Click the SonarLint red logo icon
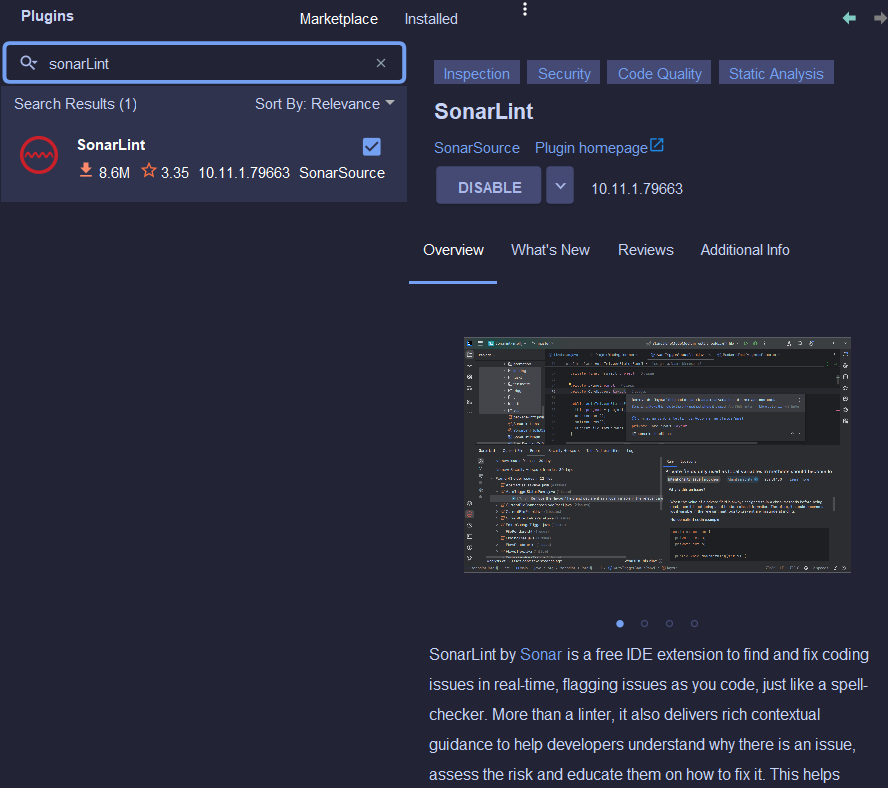The image size is (888, 788). tap(39, 155)
